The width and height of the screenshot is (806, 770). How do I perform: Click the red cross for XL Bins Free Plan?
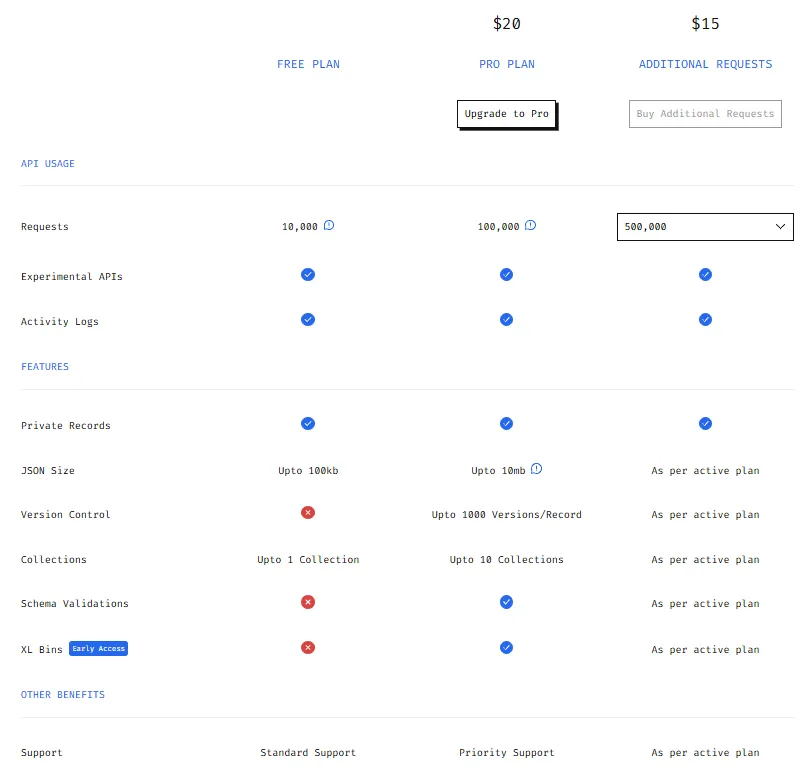[x=308, y=647]
